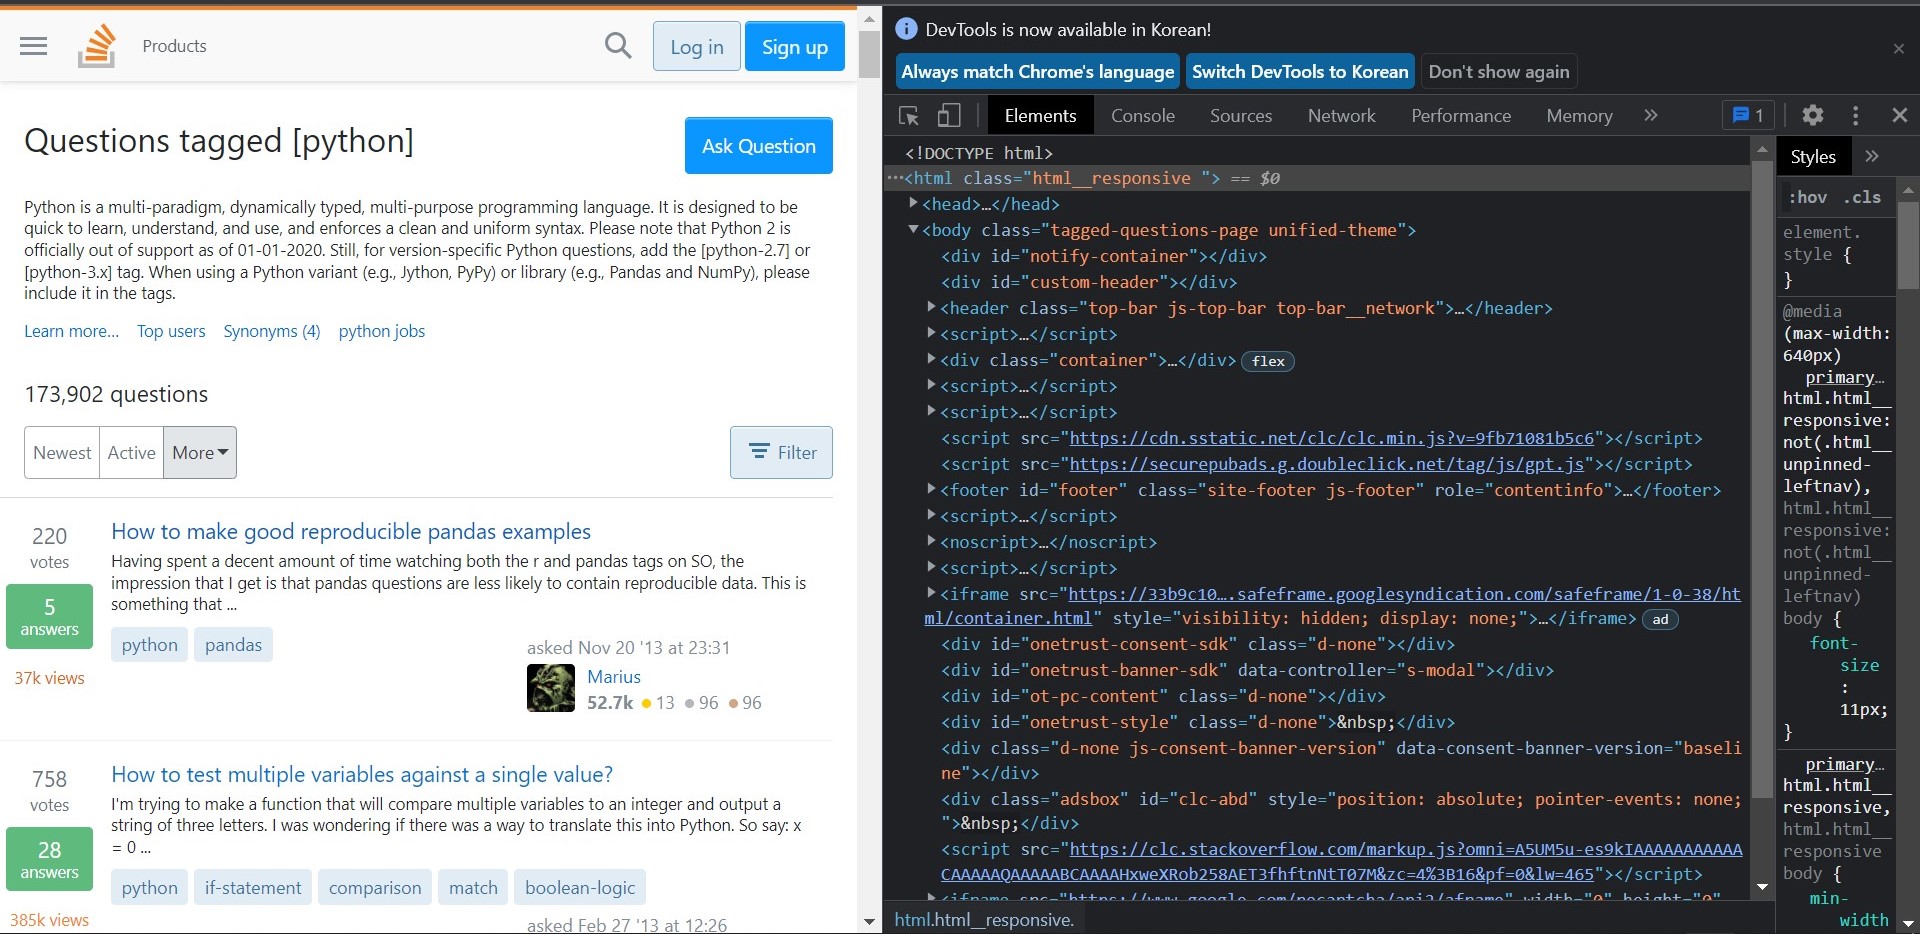The height and width of the screenshot is (934, 1920).
Task: Click the Elements panel vertical scrollbar
Action: pyautogui.click(x=1762, y=480)
